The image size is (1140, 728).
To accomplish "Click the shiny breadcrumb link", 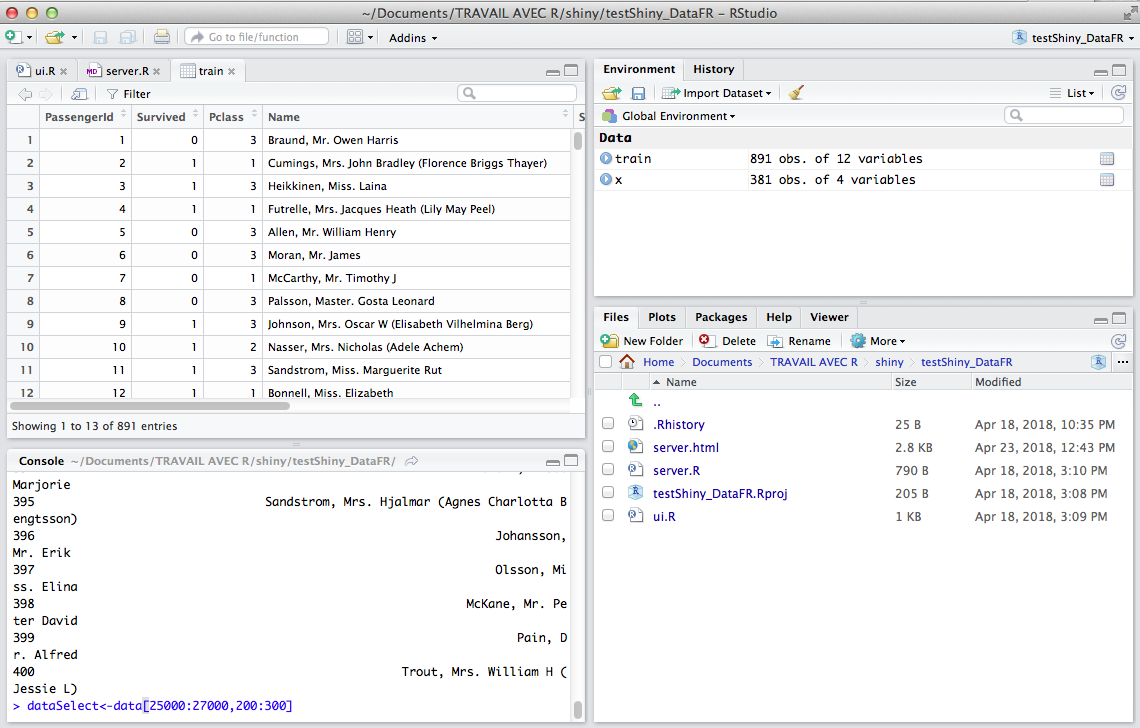I will point(889,362).
